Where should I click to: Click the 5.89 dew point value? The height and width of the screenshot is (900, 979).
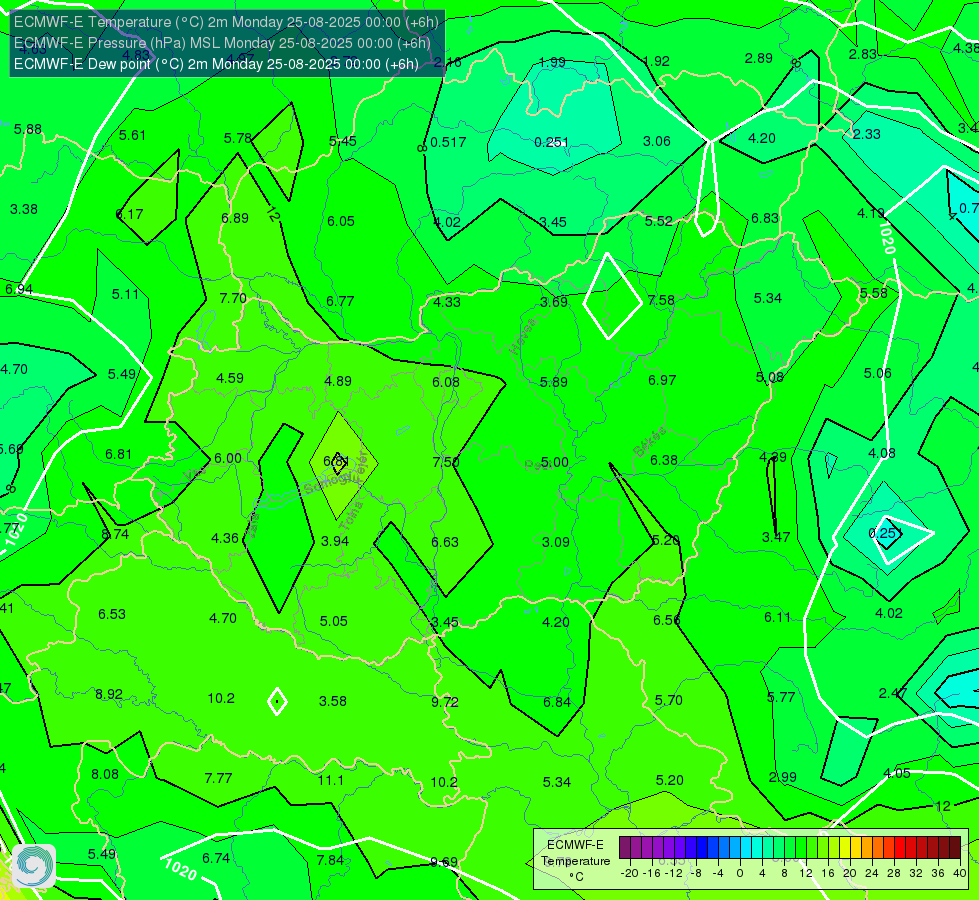tap(554, 382)
